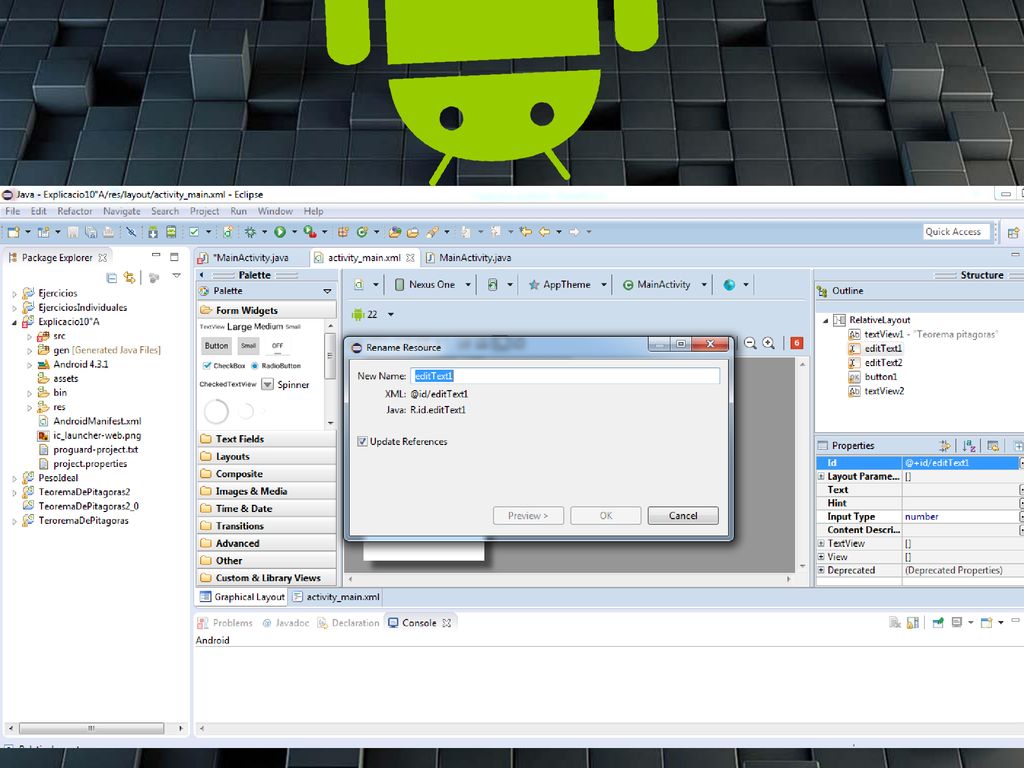Viewport: 1024px width, 768px height.
Task: Select button1 in the Outline
Action: tap(873, 377)
